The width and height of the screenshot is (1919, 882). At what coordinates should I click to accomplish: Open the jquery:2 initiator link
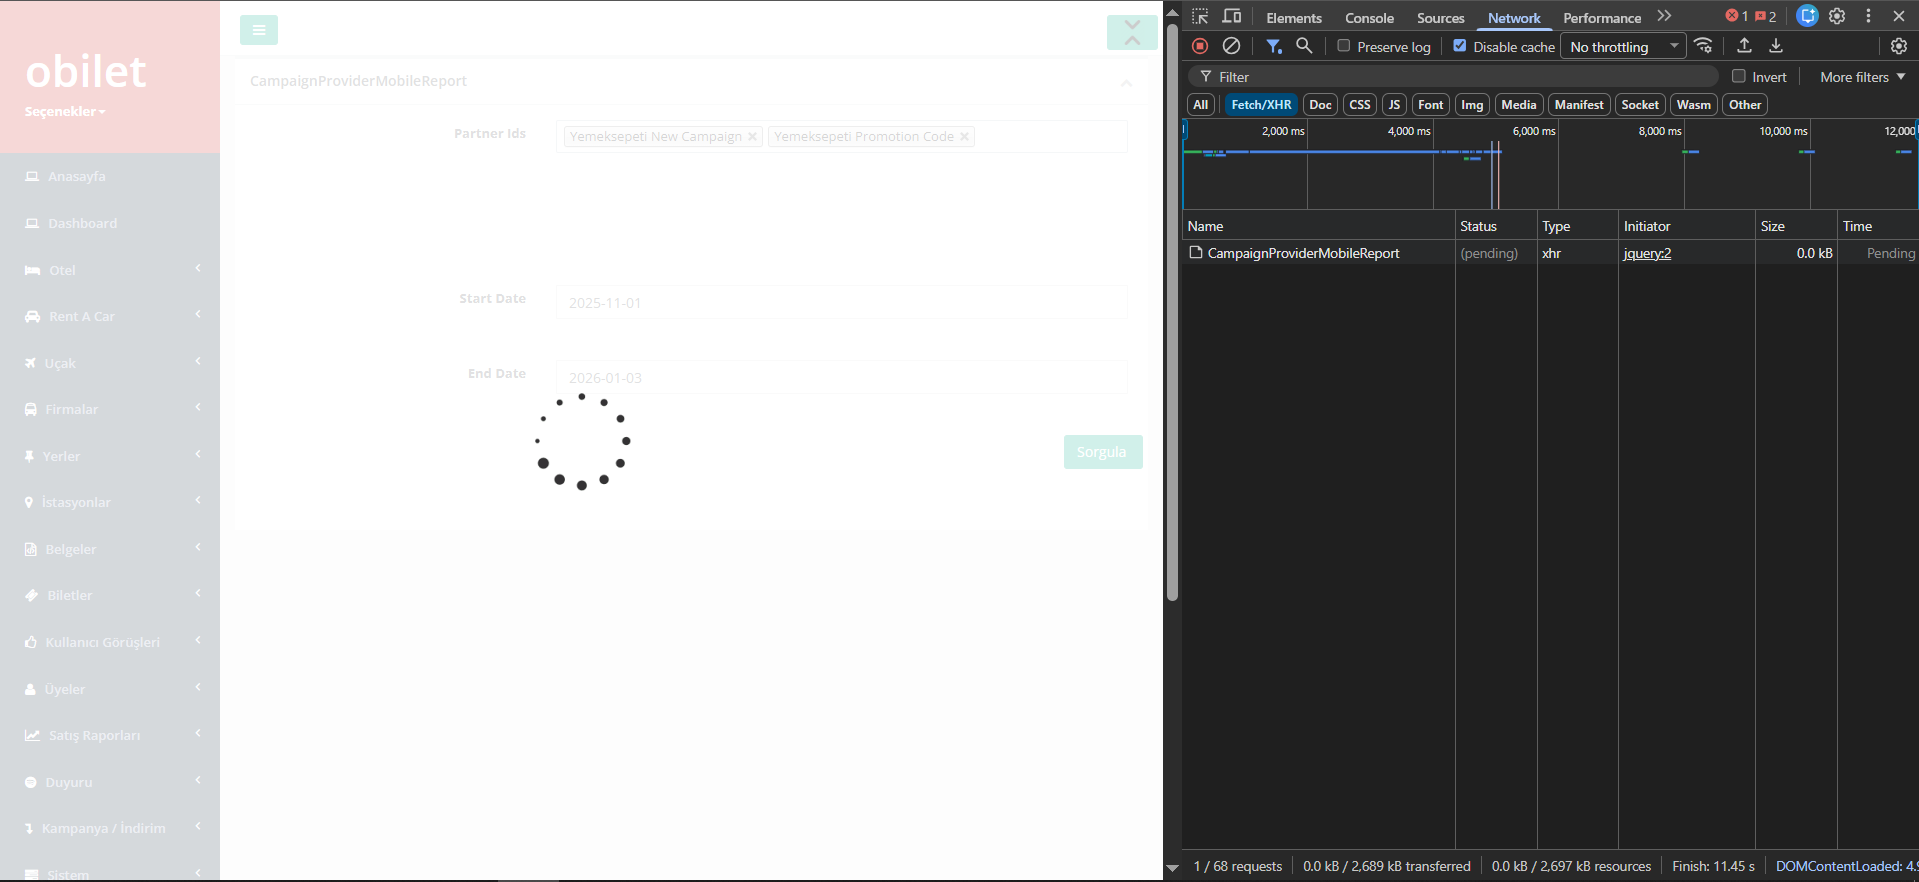tap(1647, 253)
